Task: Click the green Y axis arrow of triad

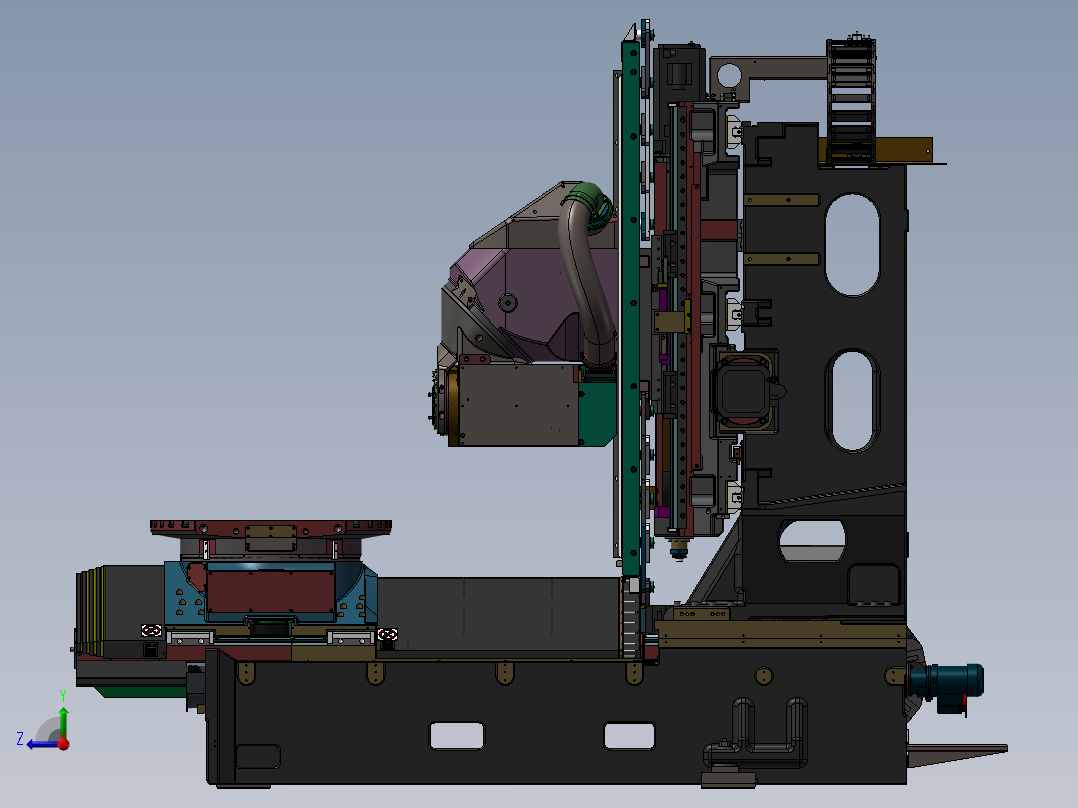Action: click(63, 722)
